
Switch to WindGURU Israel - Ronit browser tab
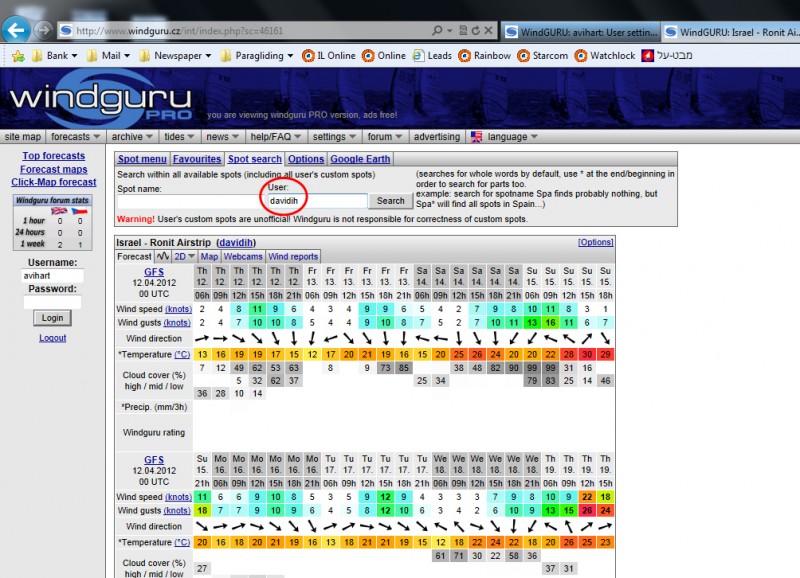[x=731, y=32]
